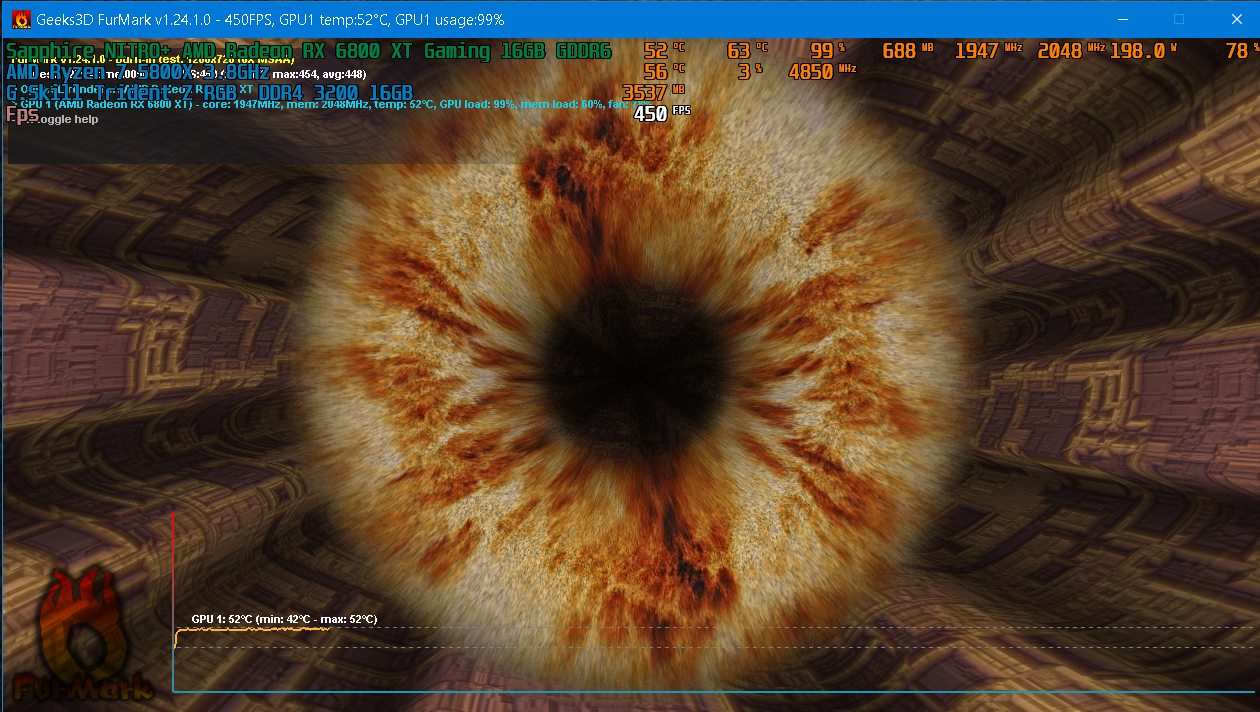Click the "450 FPS" overlay counter
The image size is (1260, 712).
662,113
